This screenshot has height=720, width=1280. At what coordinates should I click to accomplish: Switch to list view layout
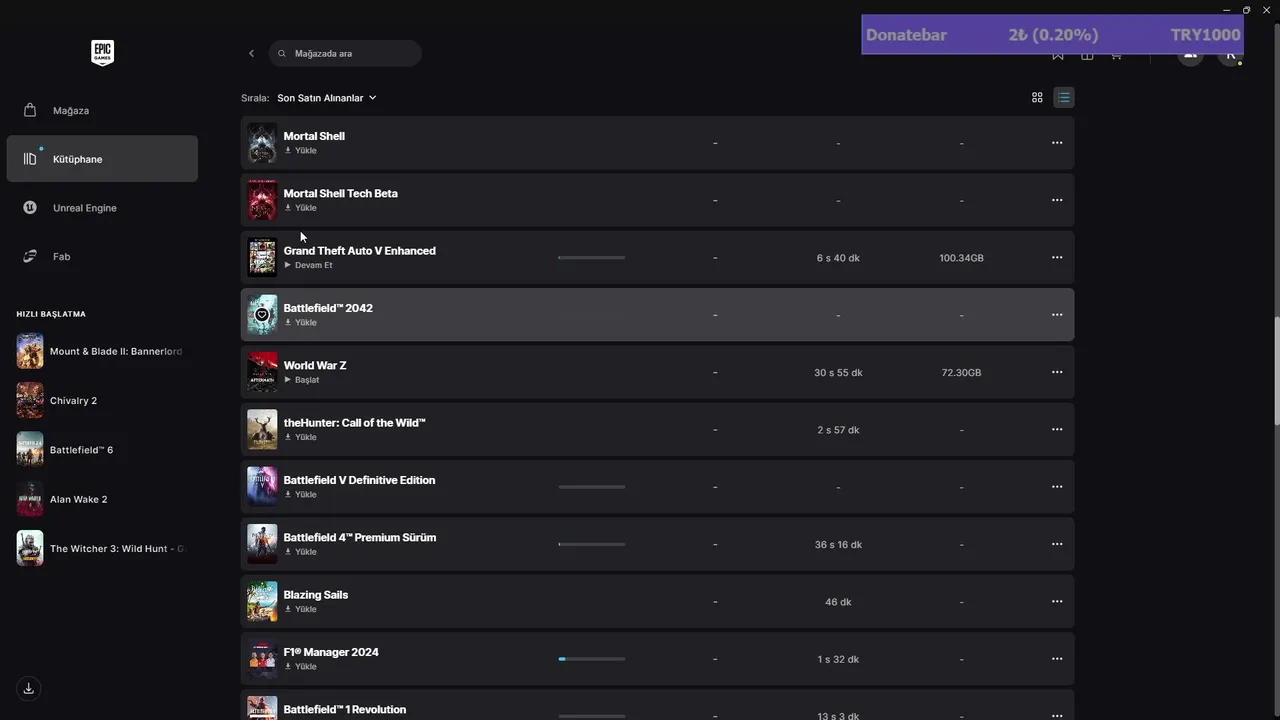1063,98
